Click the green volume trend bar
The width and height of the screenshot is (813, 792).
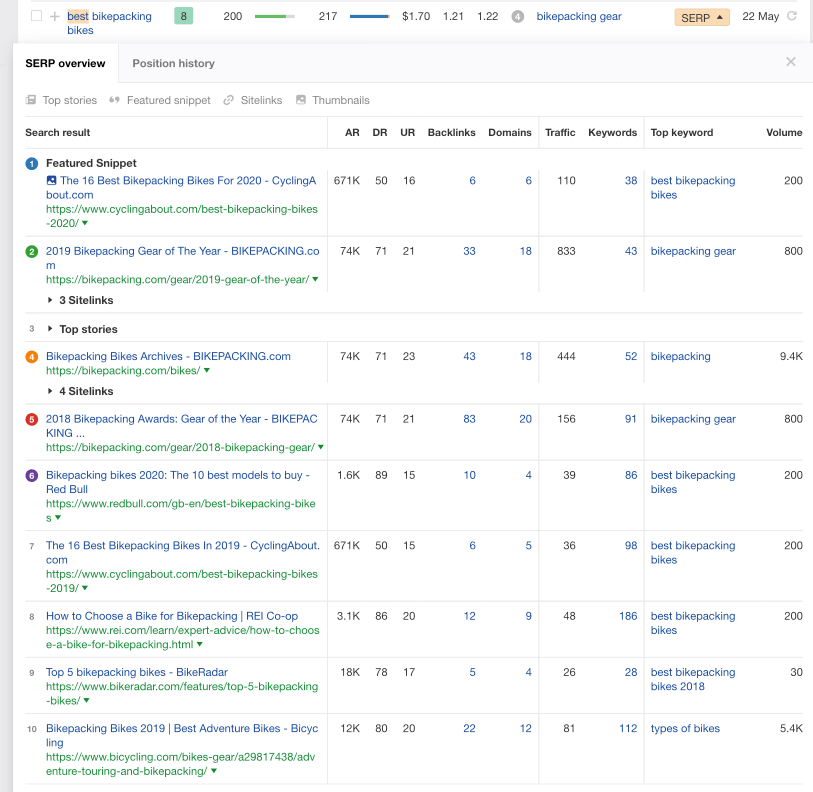(274, 17)
